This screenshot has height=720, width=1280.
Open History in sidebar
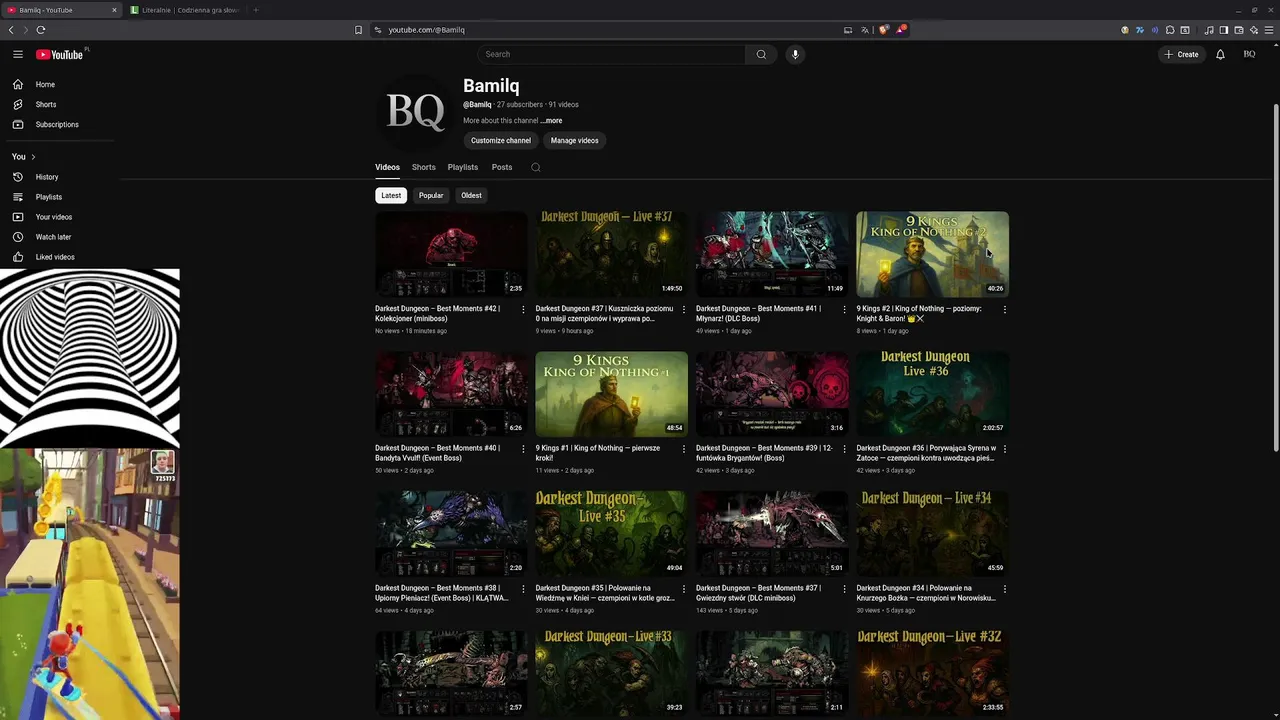(60, 177)
